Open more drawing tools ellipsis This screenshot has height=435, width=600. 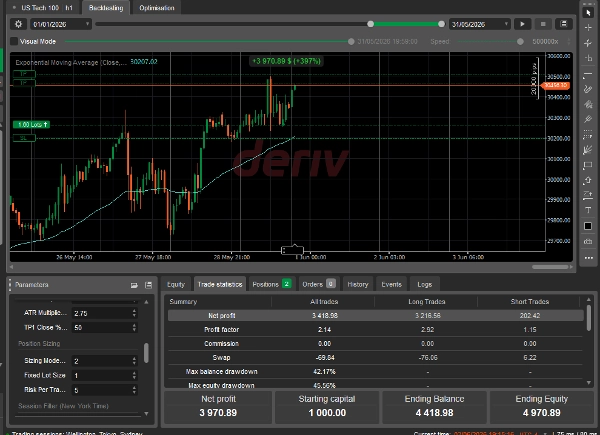589,258
